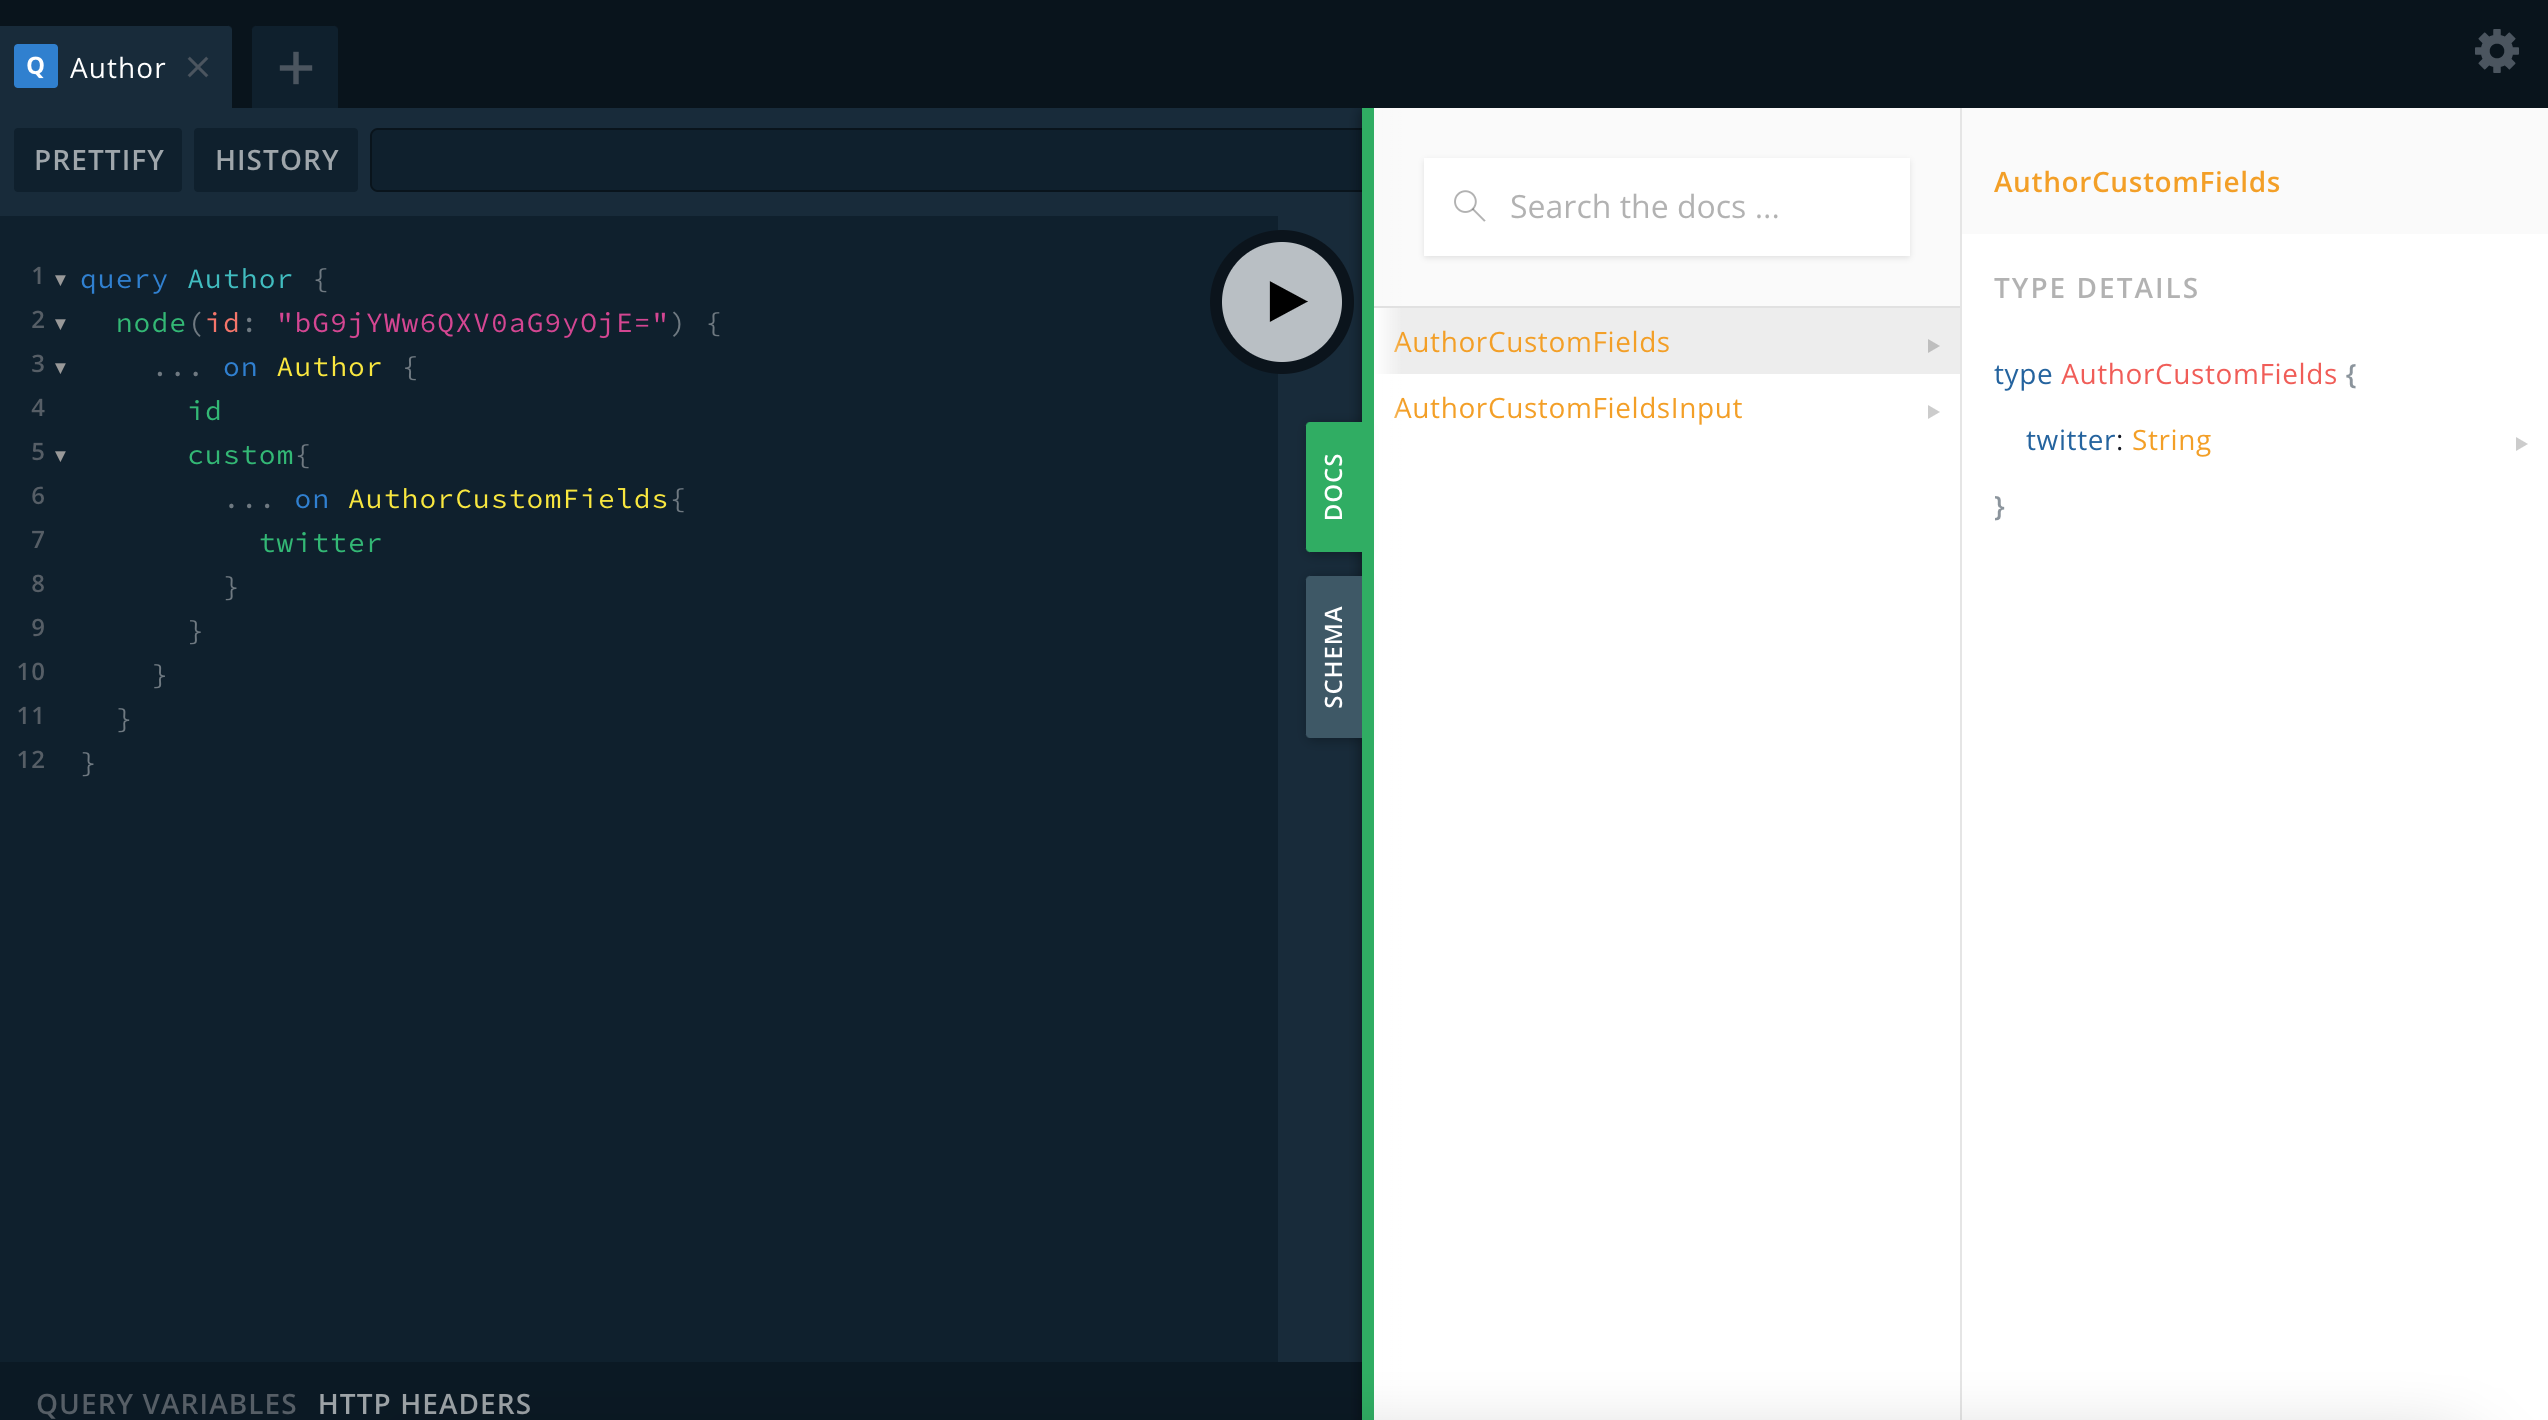Add a new tab with the plus icon
Image resolution: width=2548 pixels, height=1420 pixels.
[295, 68]
